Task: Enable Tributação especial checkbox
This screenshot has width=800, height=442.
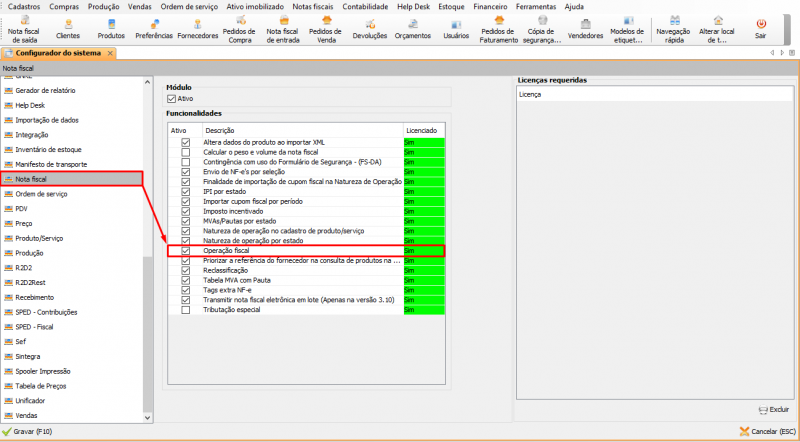Action: [x=185, y=310]
